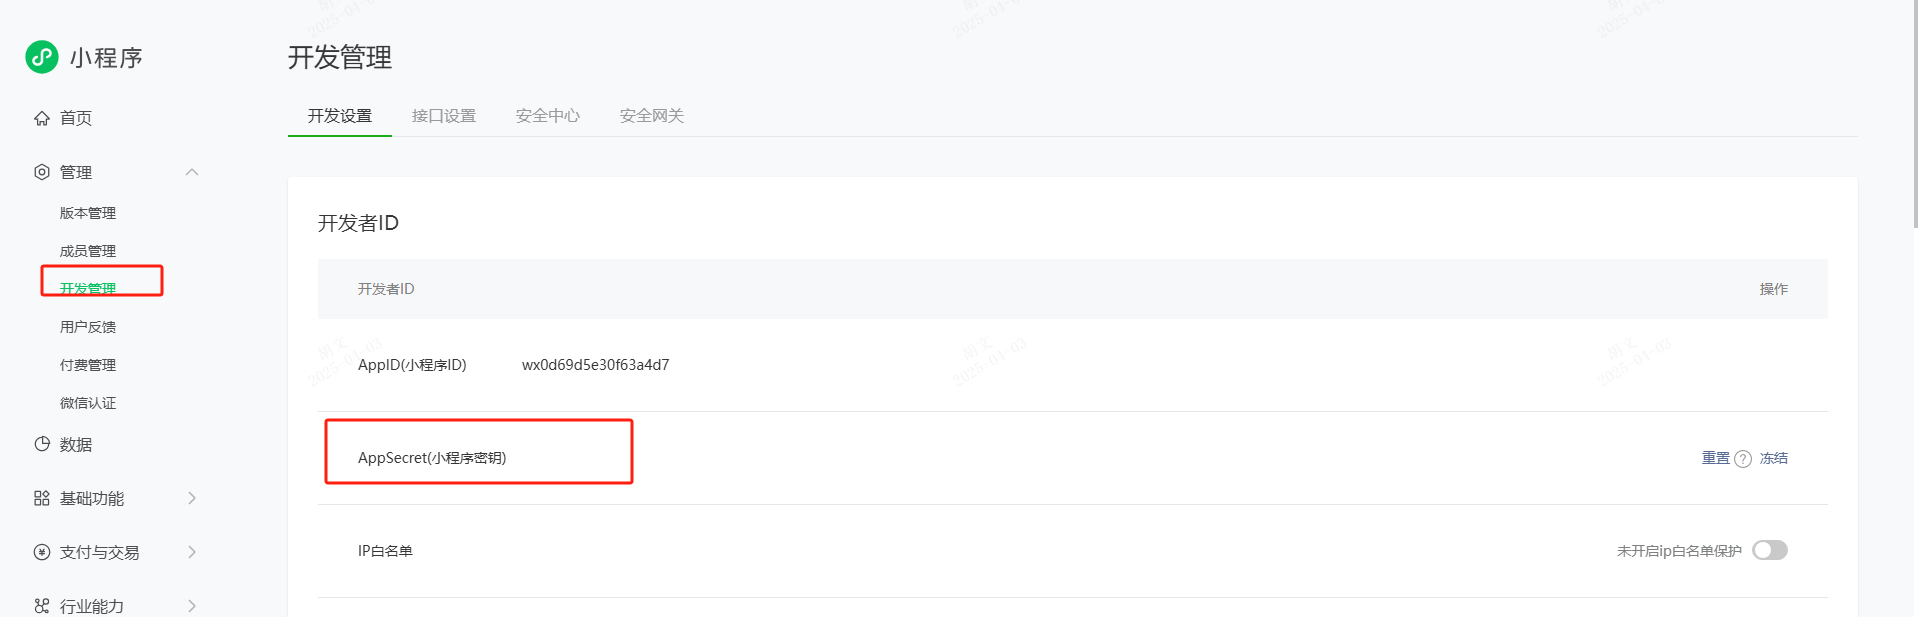Viewport: 1918px width, 617px height.
Task: Open the help icon beside 重置
Action: (x=1743, y=457)
